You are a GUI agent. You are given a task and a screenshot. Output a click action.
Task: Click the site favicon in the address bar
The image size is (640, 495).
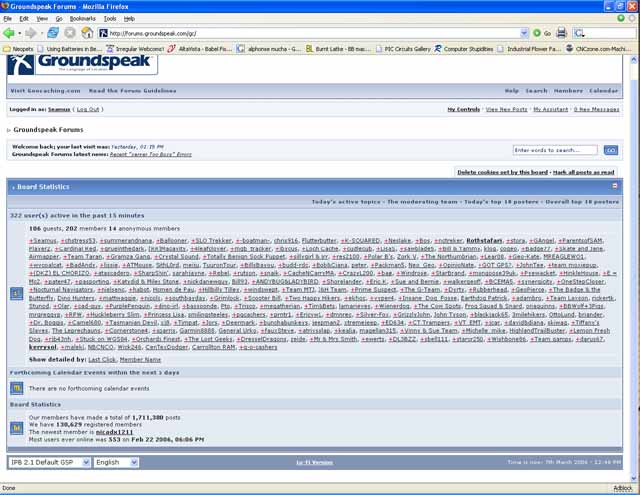pyautogui.click(x=104, y=33)
